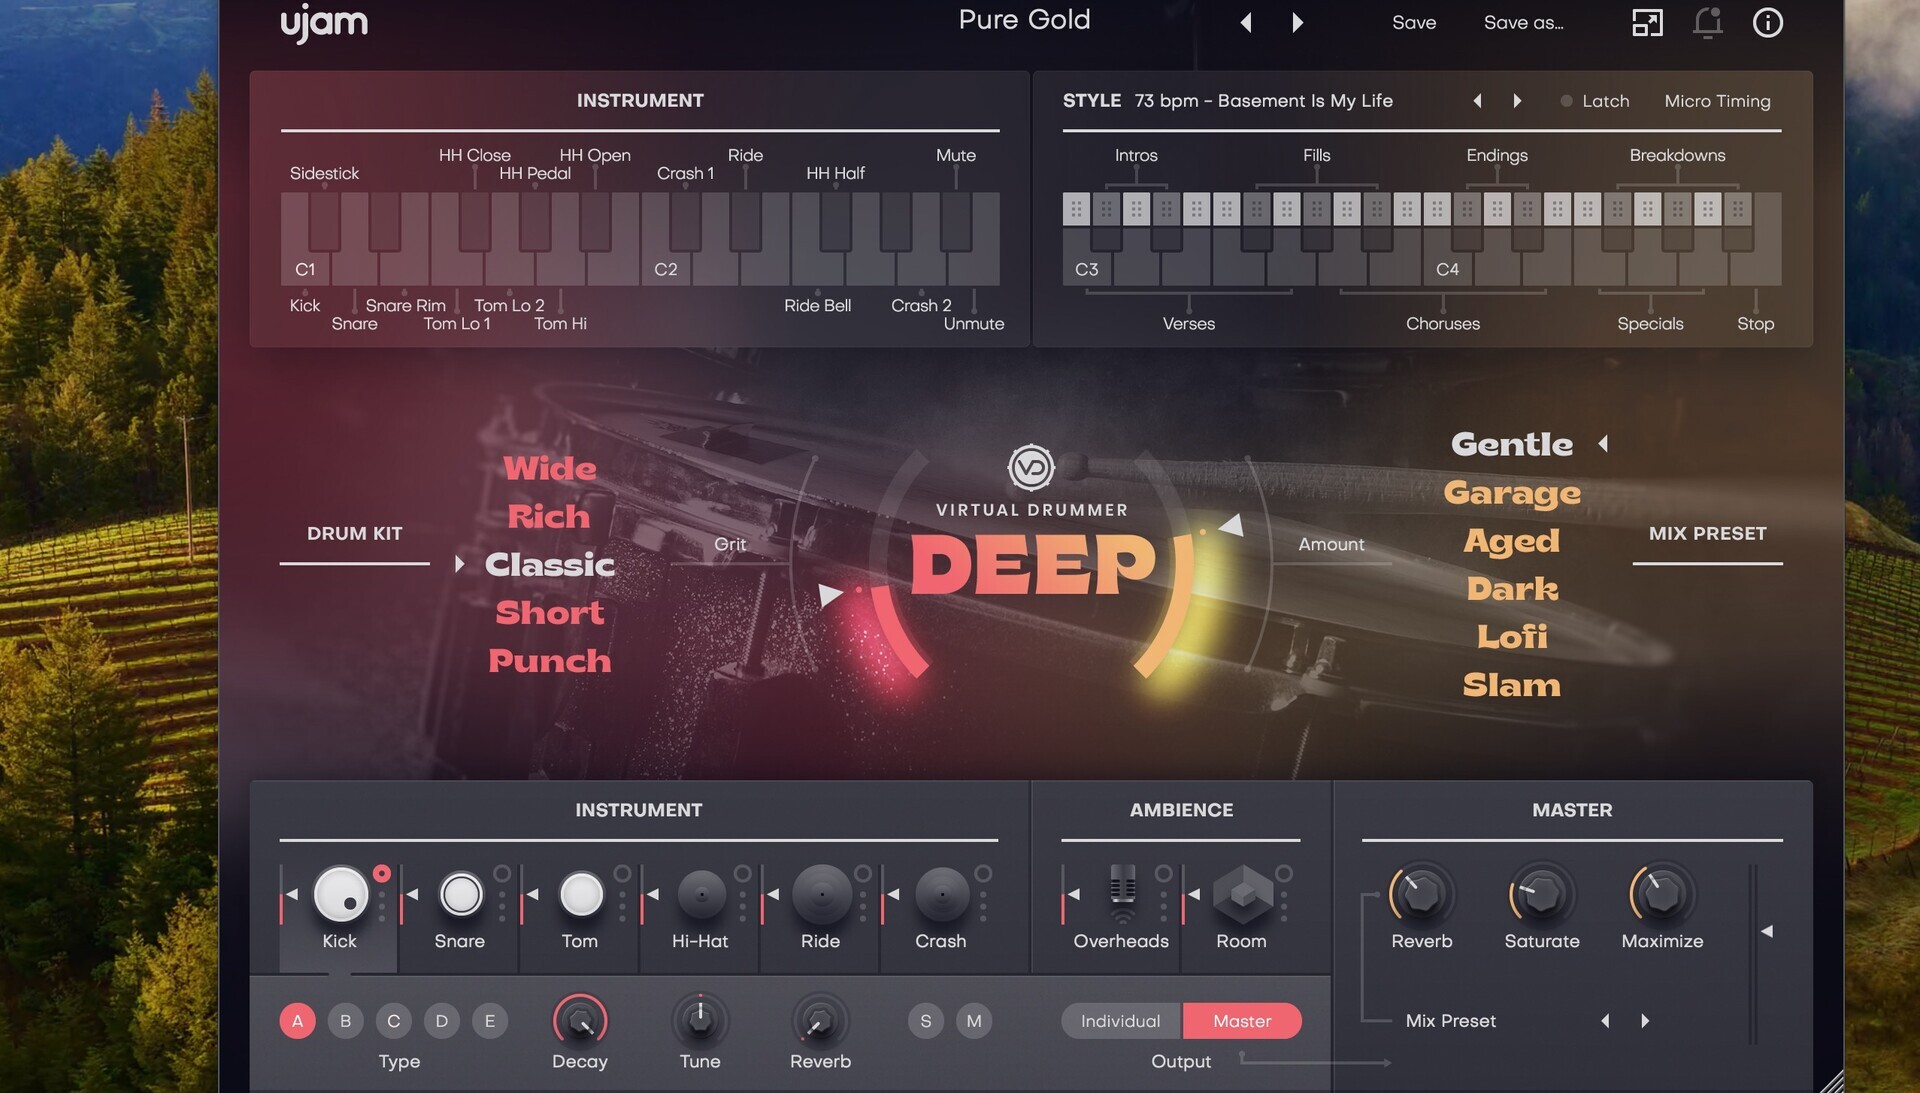
Task: Open the style name Basement Is My Life
Action: tap(1264, 101)
